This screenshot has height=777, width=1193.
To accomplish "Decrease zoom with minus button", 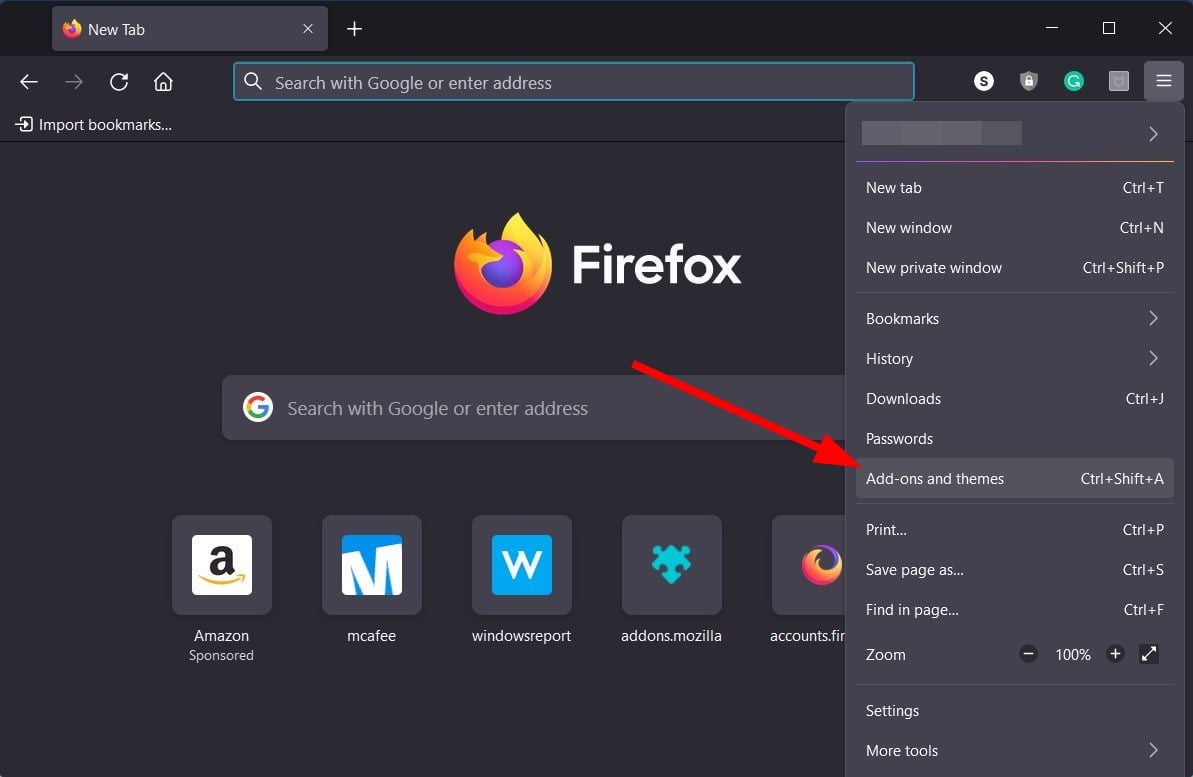I will point(1028,654).
